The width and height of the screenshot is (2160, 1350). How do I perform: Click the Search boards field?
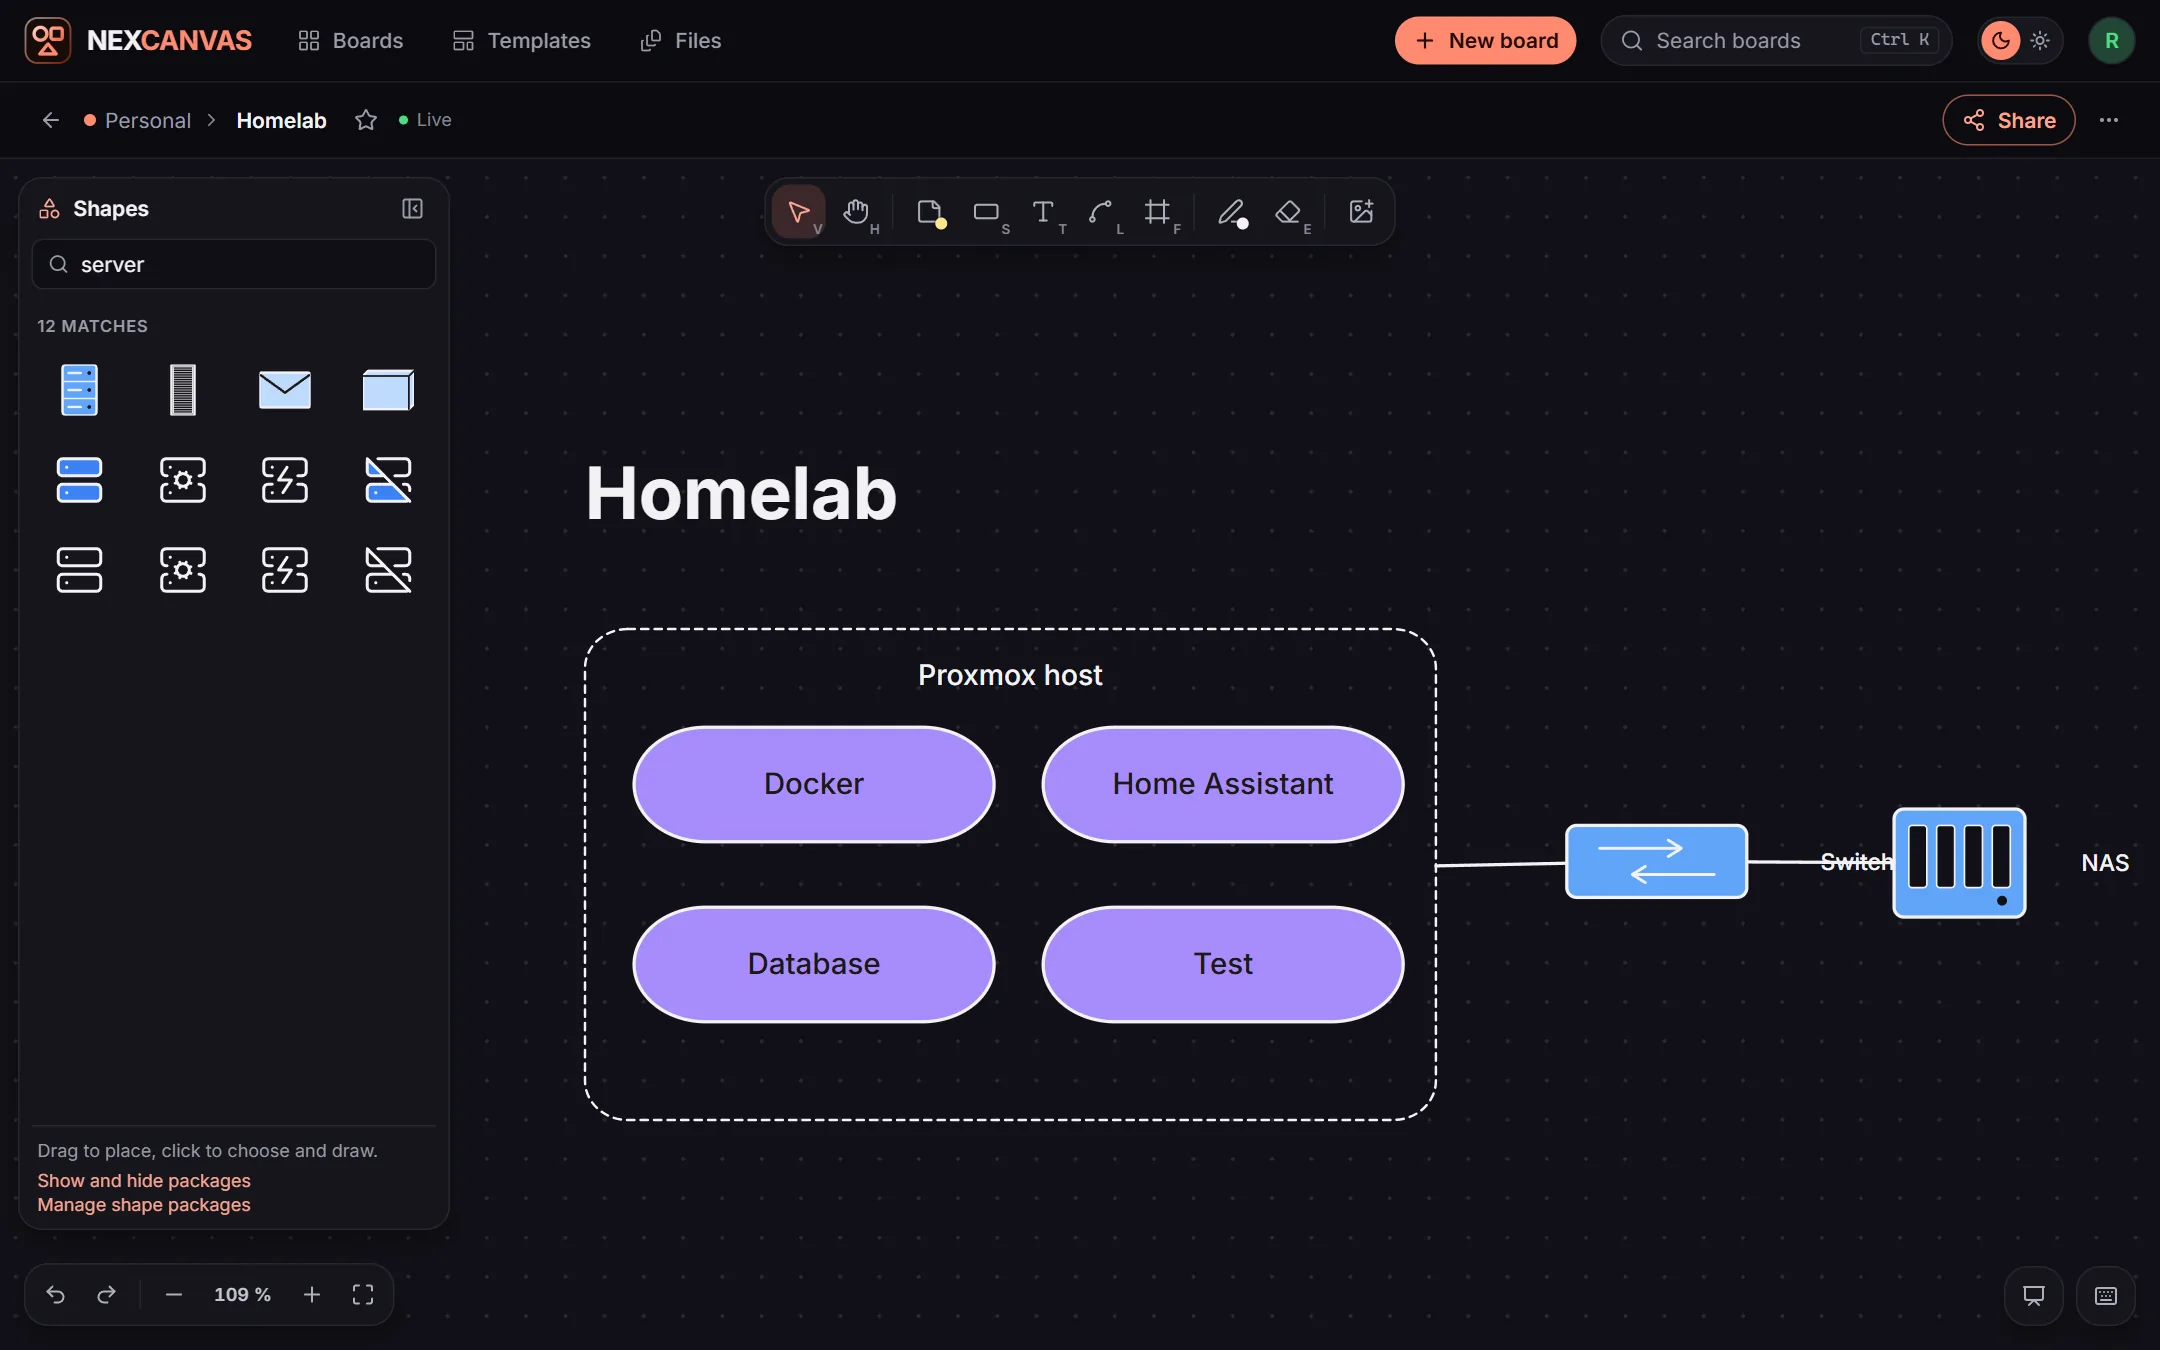[1776, 40]
